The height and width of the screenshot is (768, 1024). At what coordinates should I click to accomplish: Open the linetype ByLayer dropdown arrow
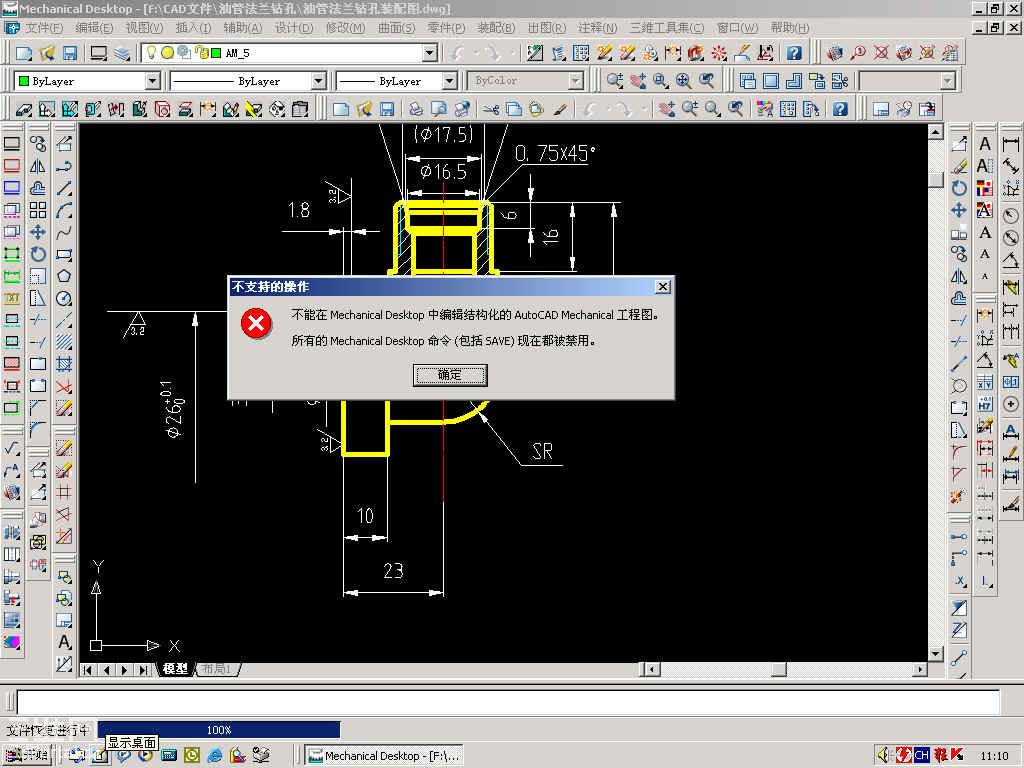coord(318,81)
